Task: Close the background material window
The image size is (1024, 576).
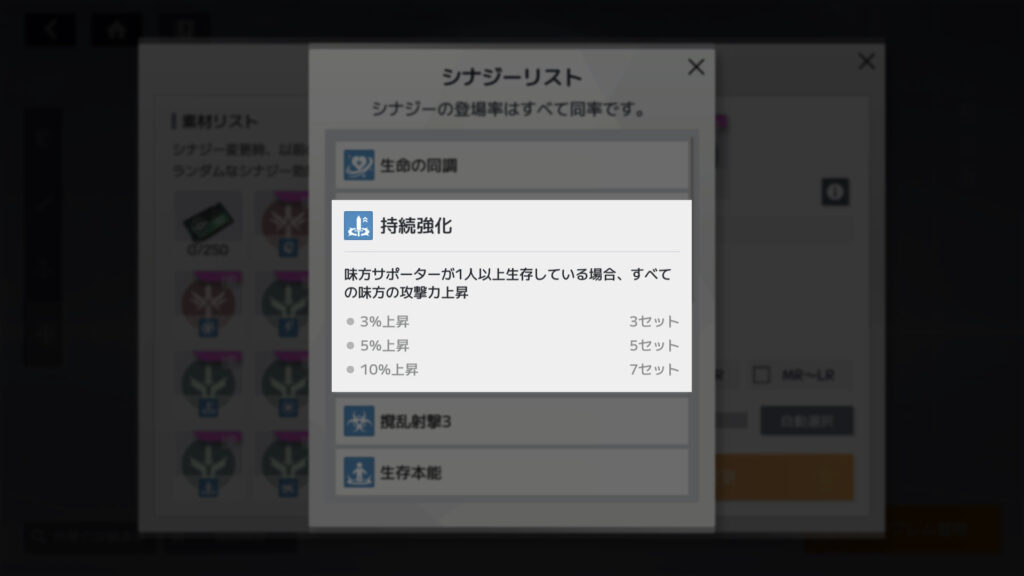Action: (x=866, y=61)
